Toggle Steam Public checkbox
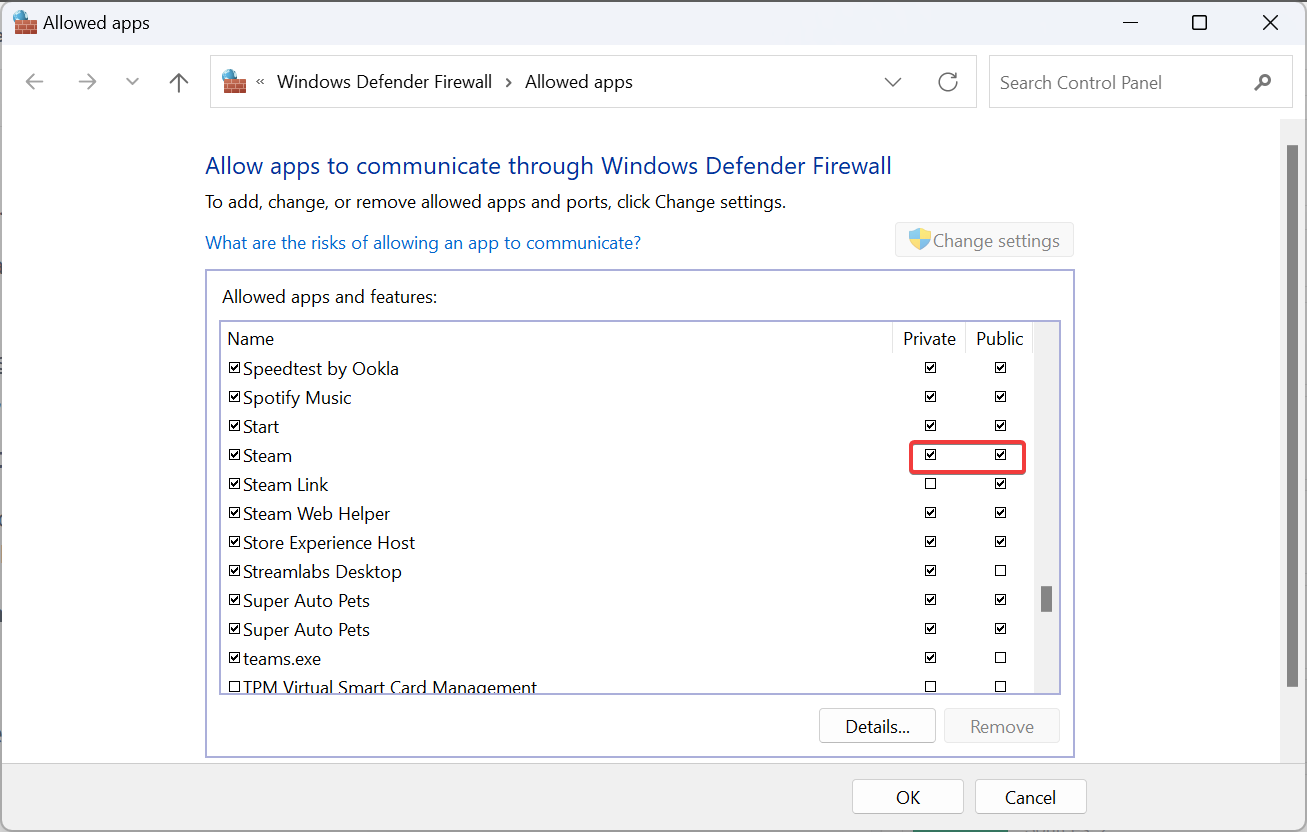The height and width of the screenshot is (832, 1307). (x=1001, y=455)
